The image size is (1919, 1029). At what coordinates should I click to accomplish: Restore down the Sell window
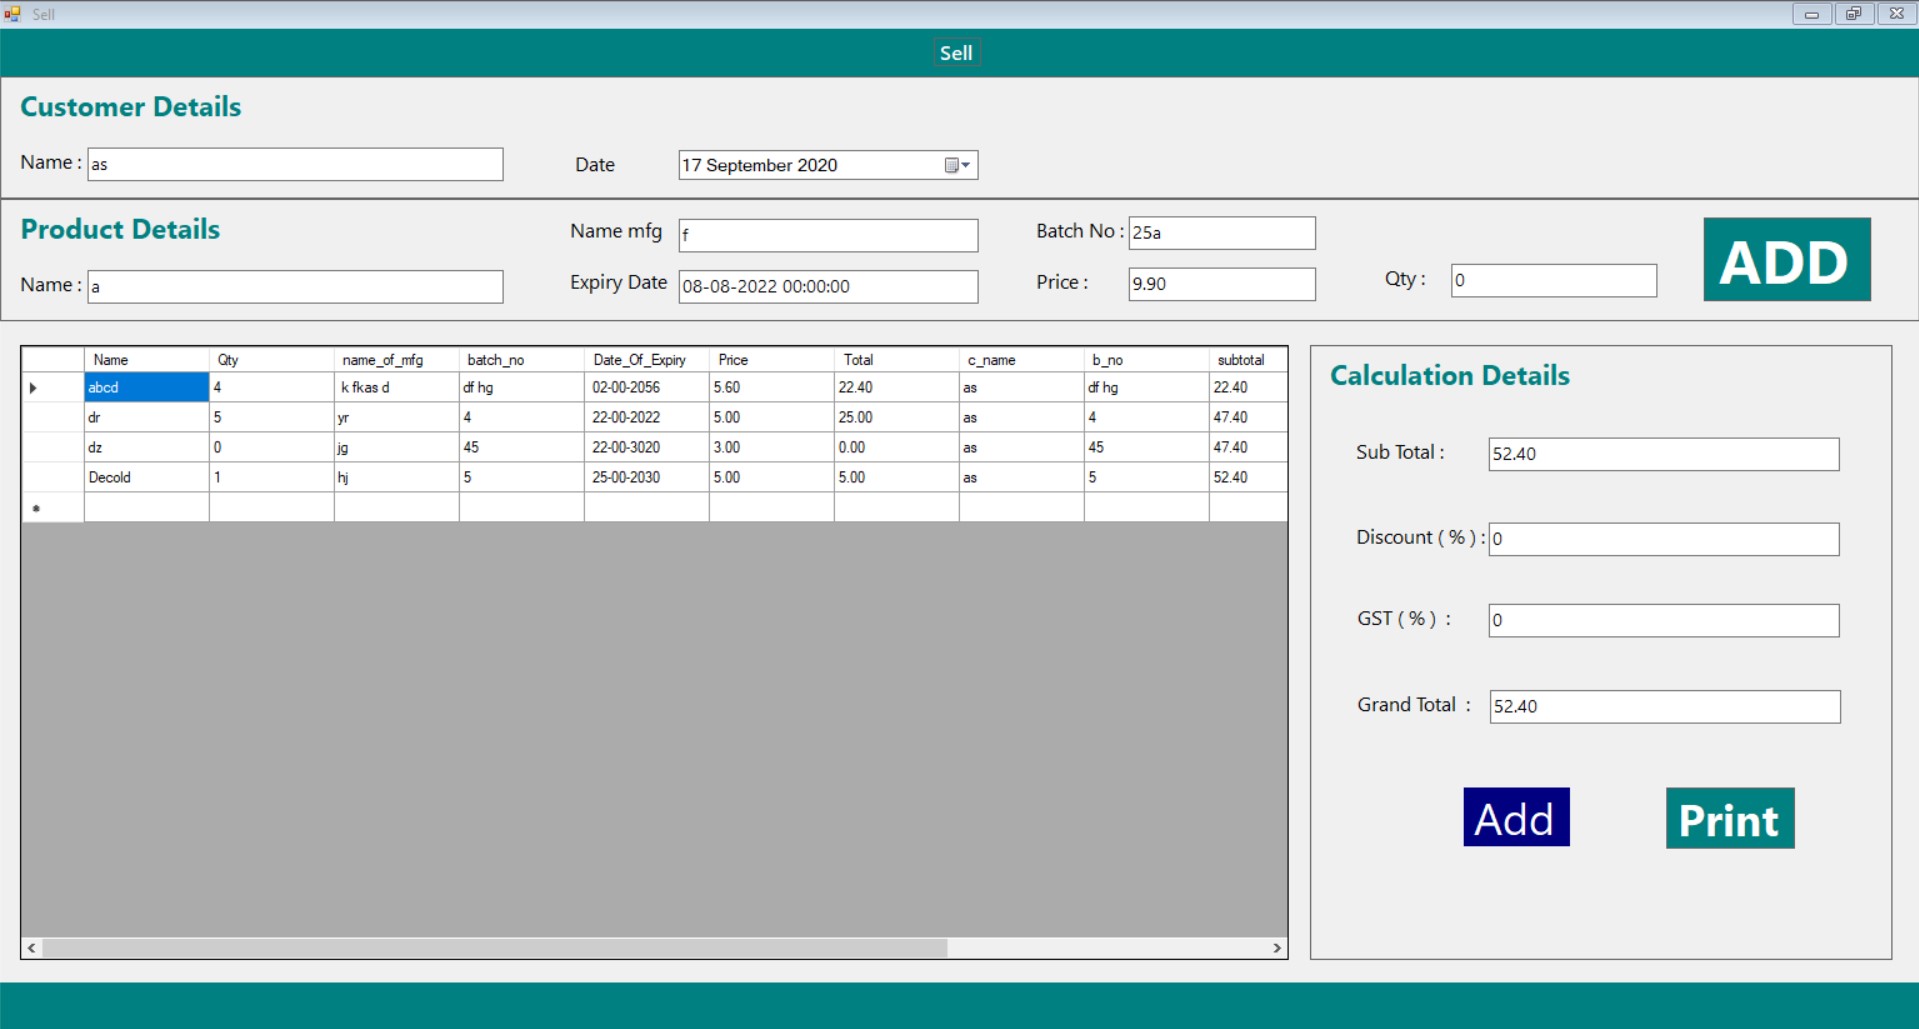(1853, 14)
